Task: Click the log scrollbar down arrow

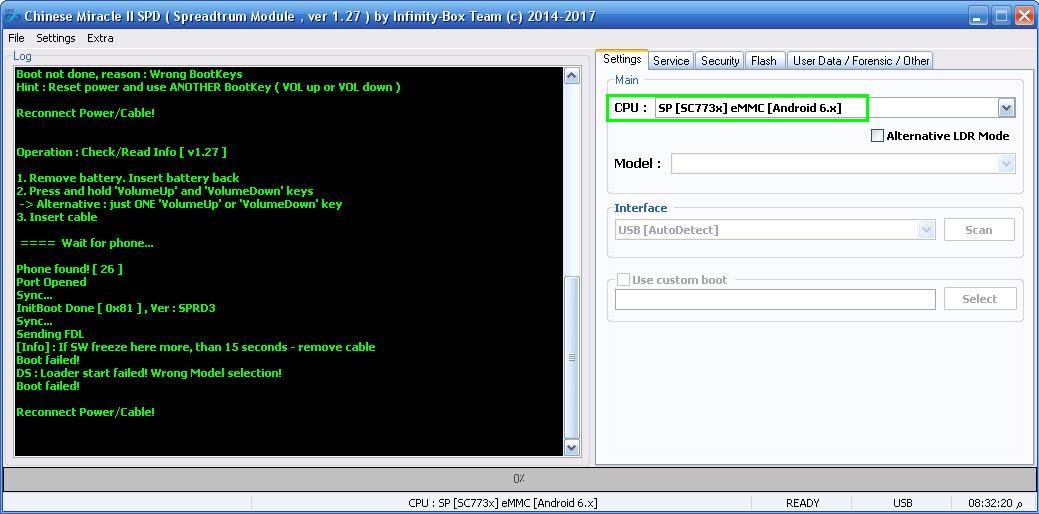Action: (571, 448)
